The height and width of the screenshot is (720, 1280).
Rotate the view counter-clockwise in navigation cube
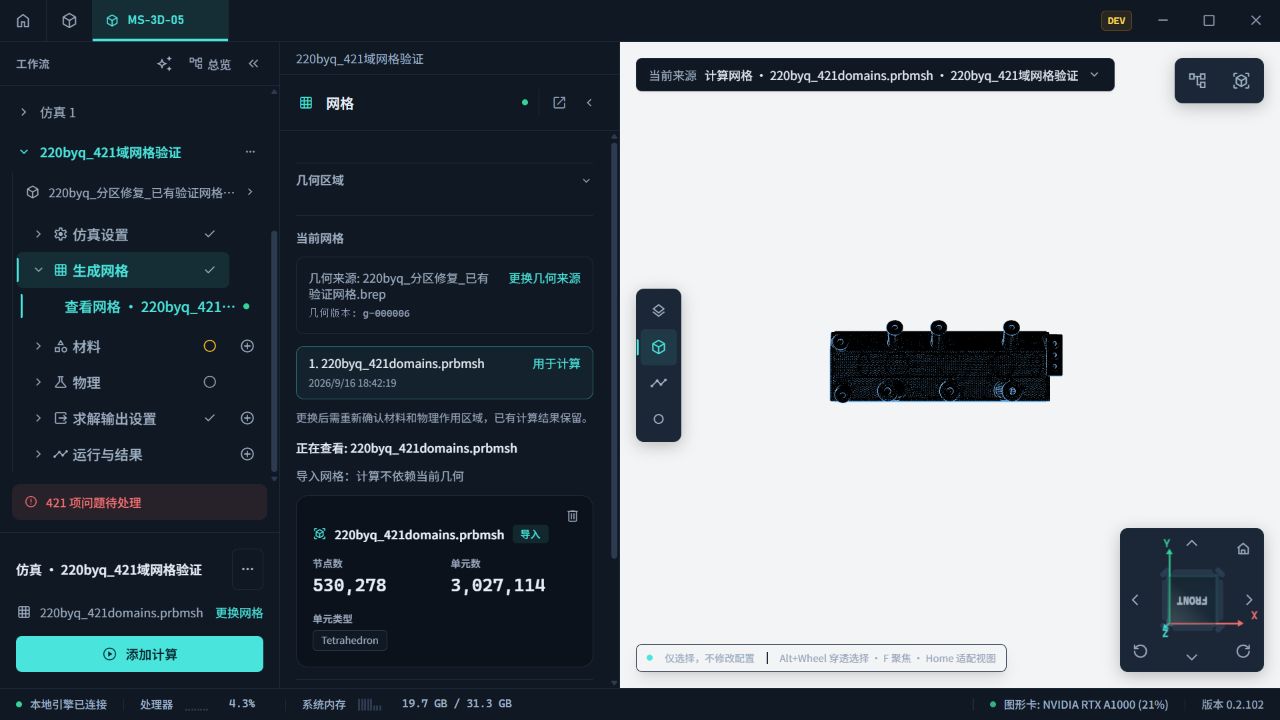click(x=1140, y=651)
